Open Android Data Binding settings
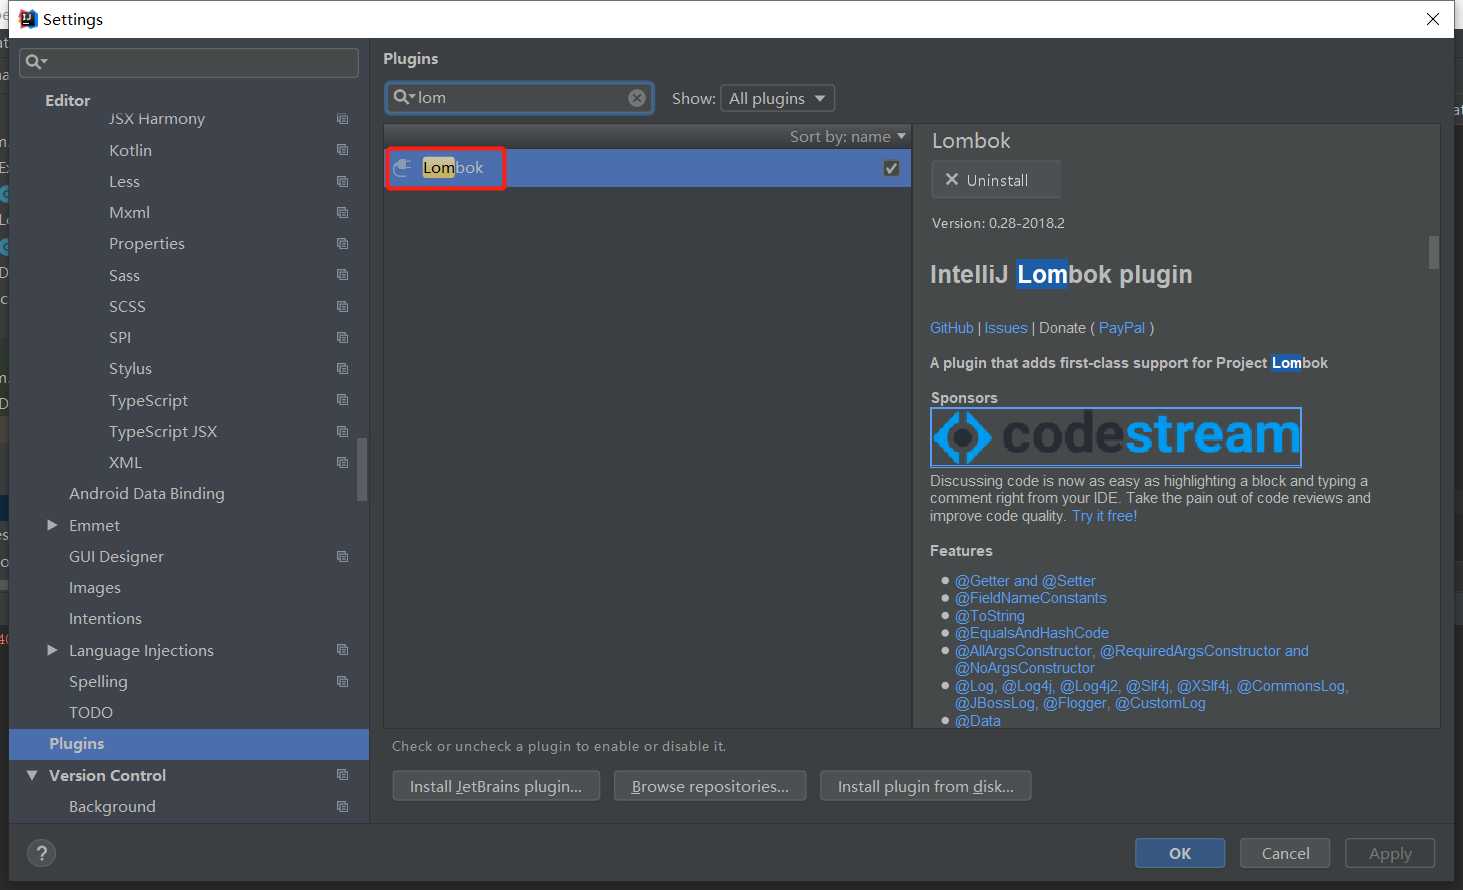The width and height of the screenshot is (1463, 890). 147,494
